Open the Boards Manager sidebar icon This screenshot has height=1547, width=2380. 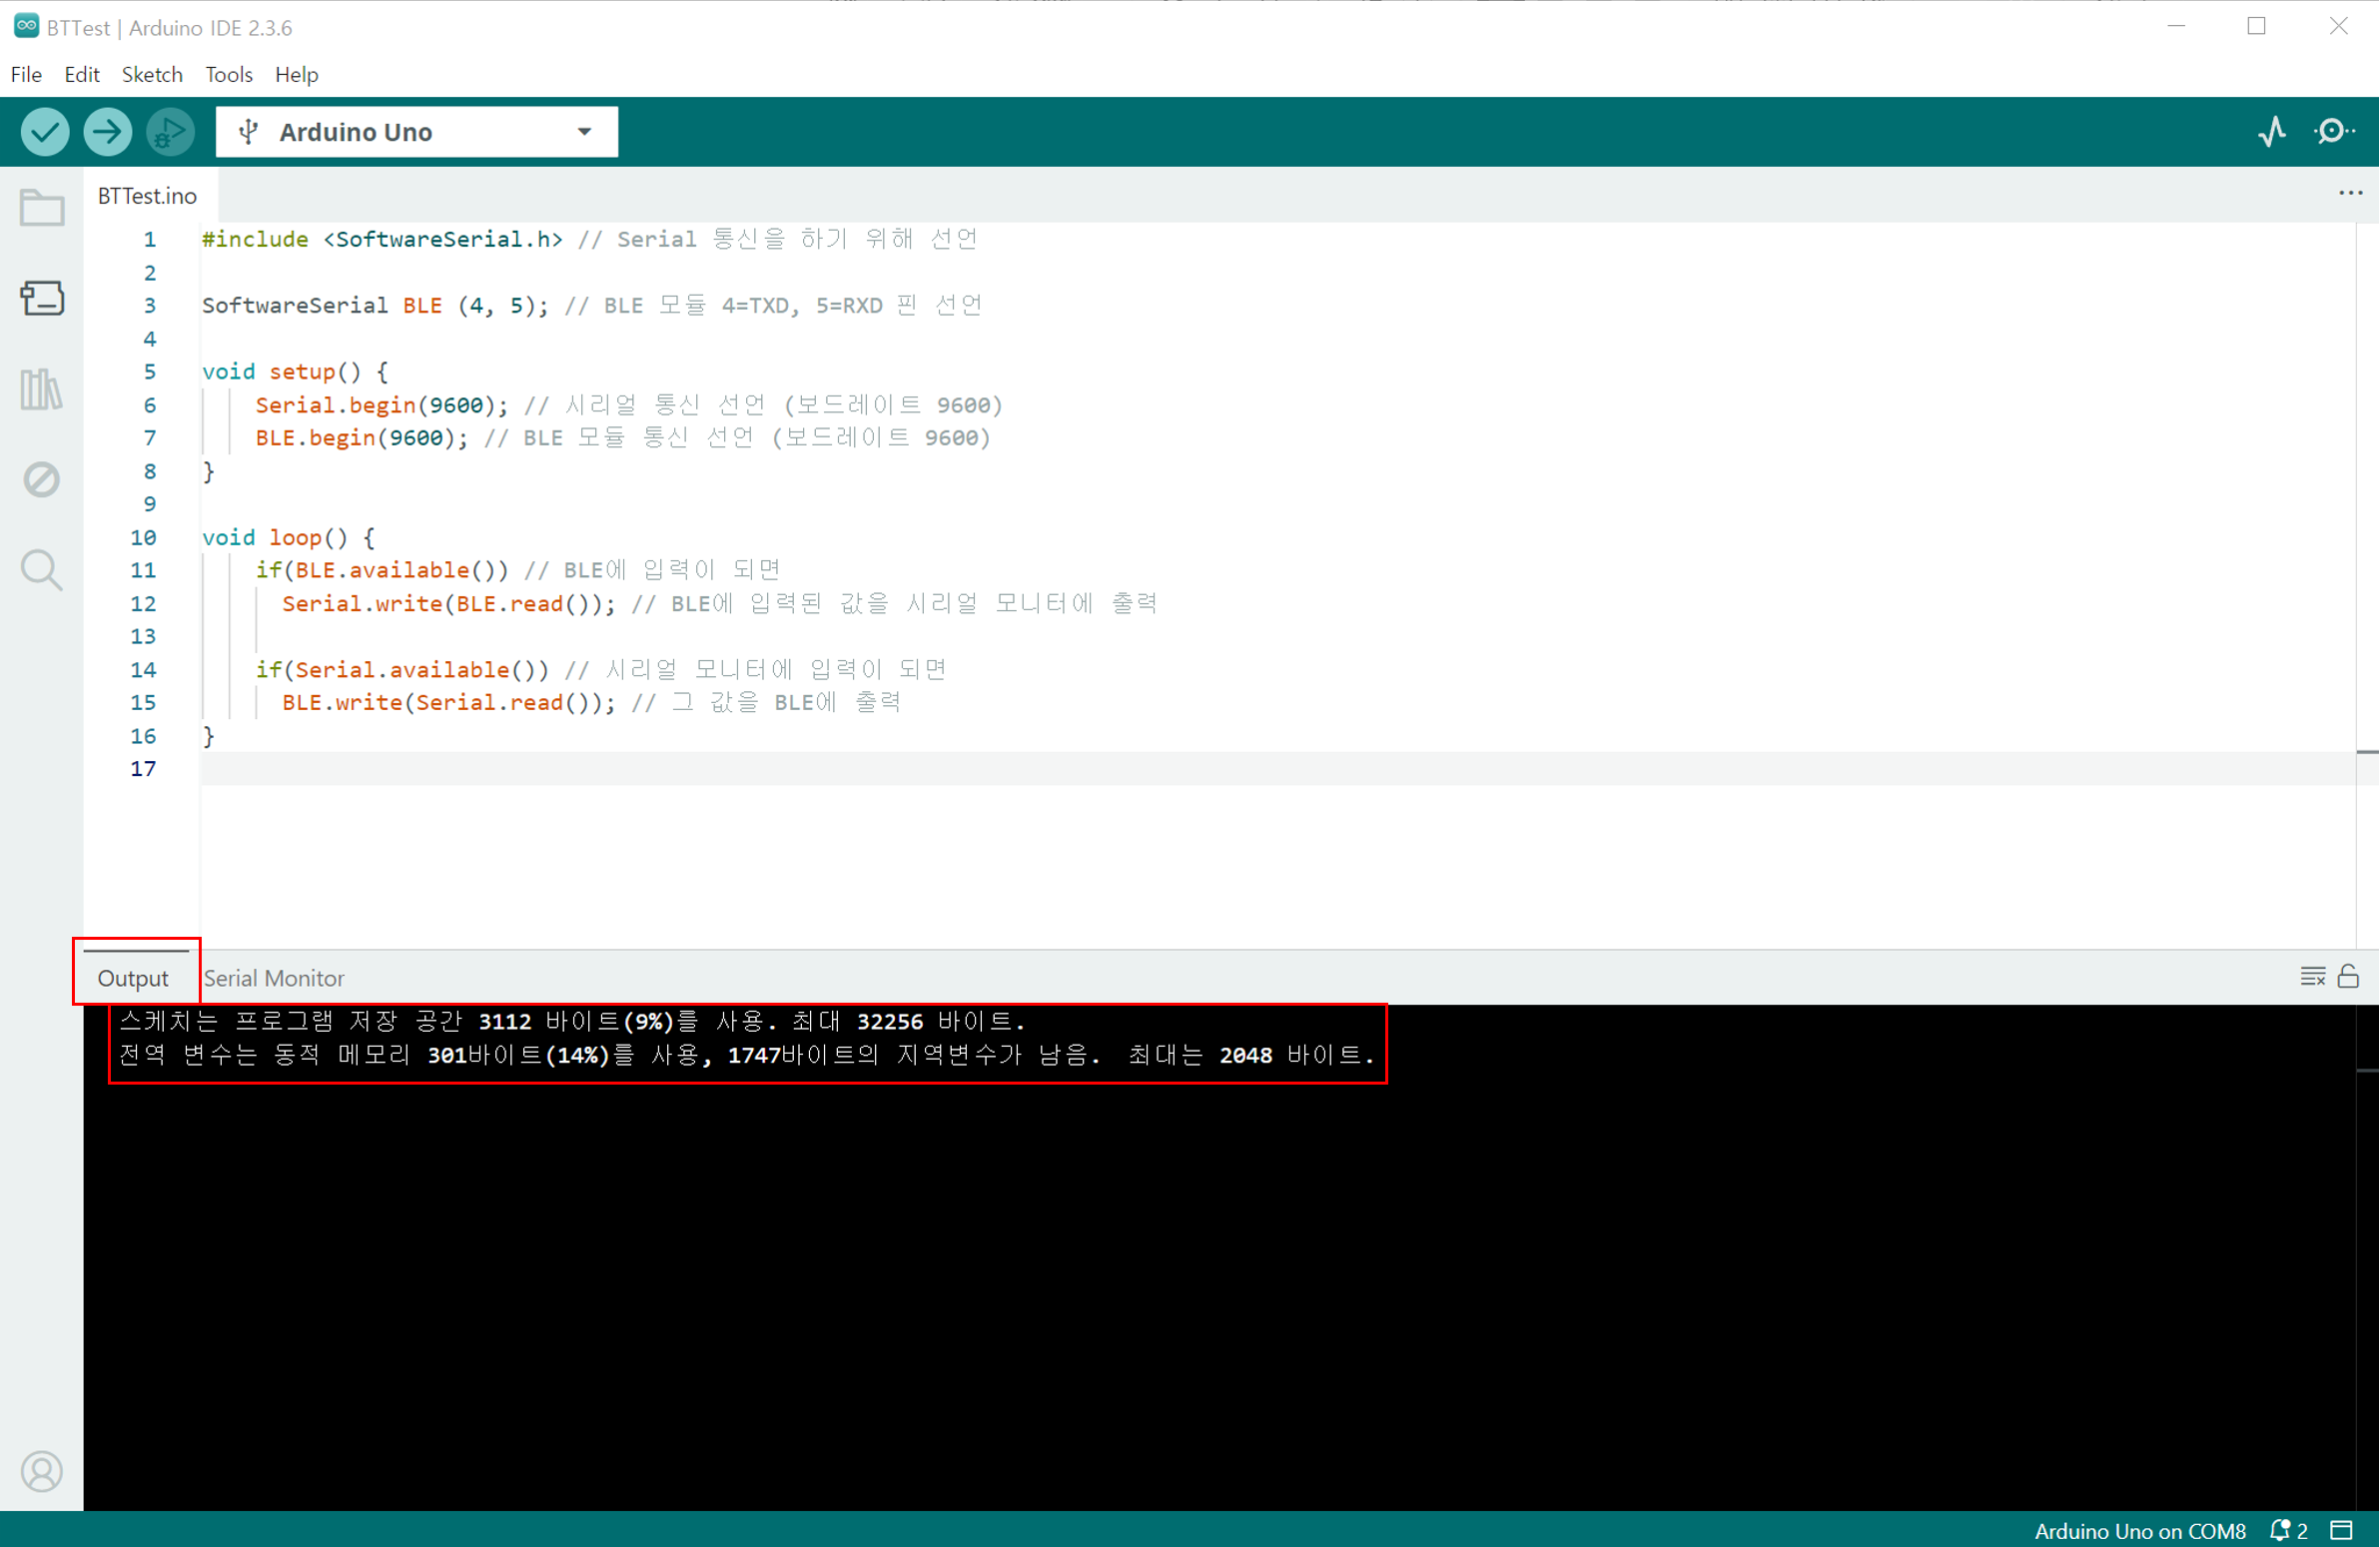(x=41, y=298)
